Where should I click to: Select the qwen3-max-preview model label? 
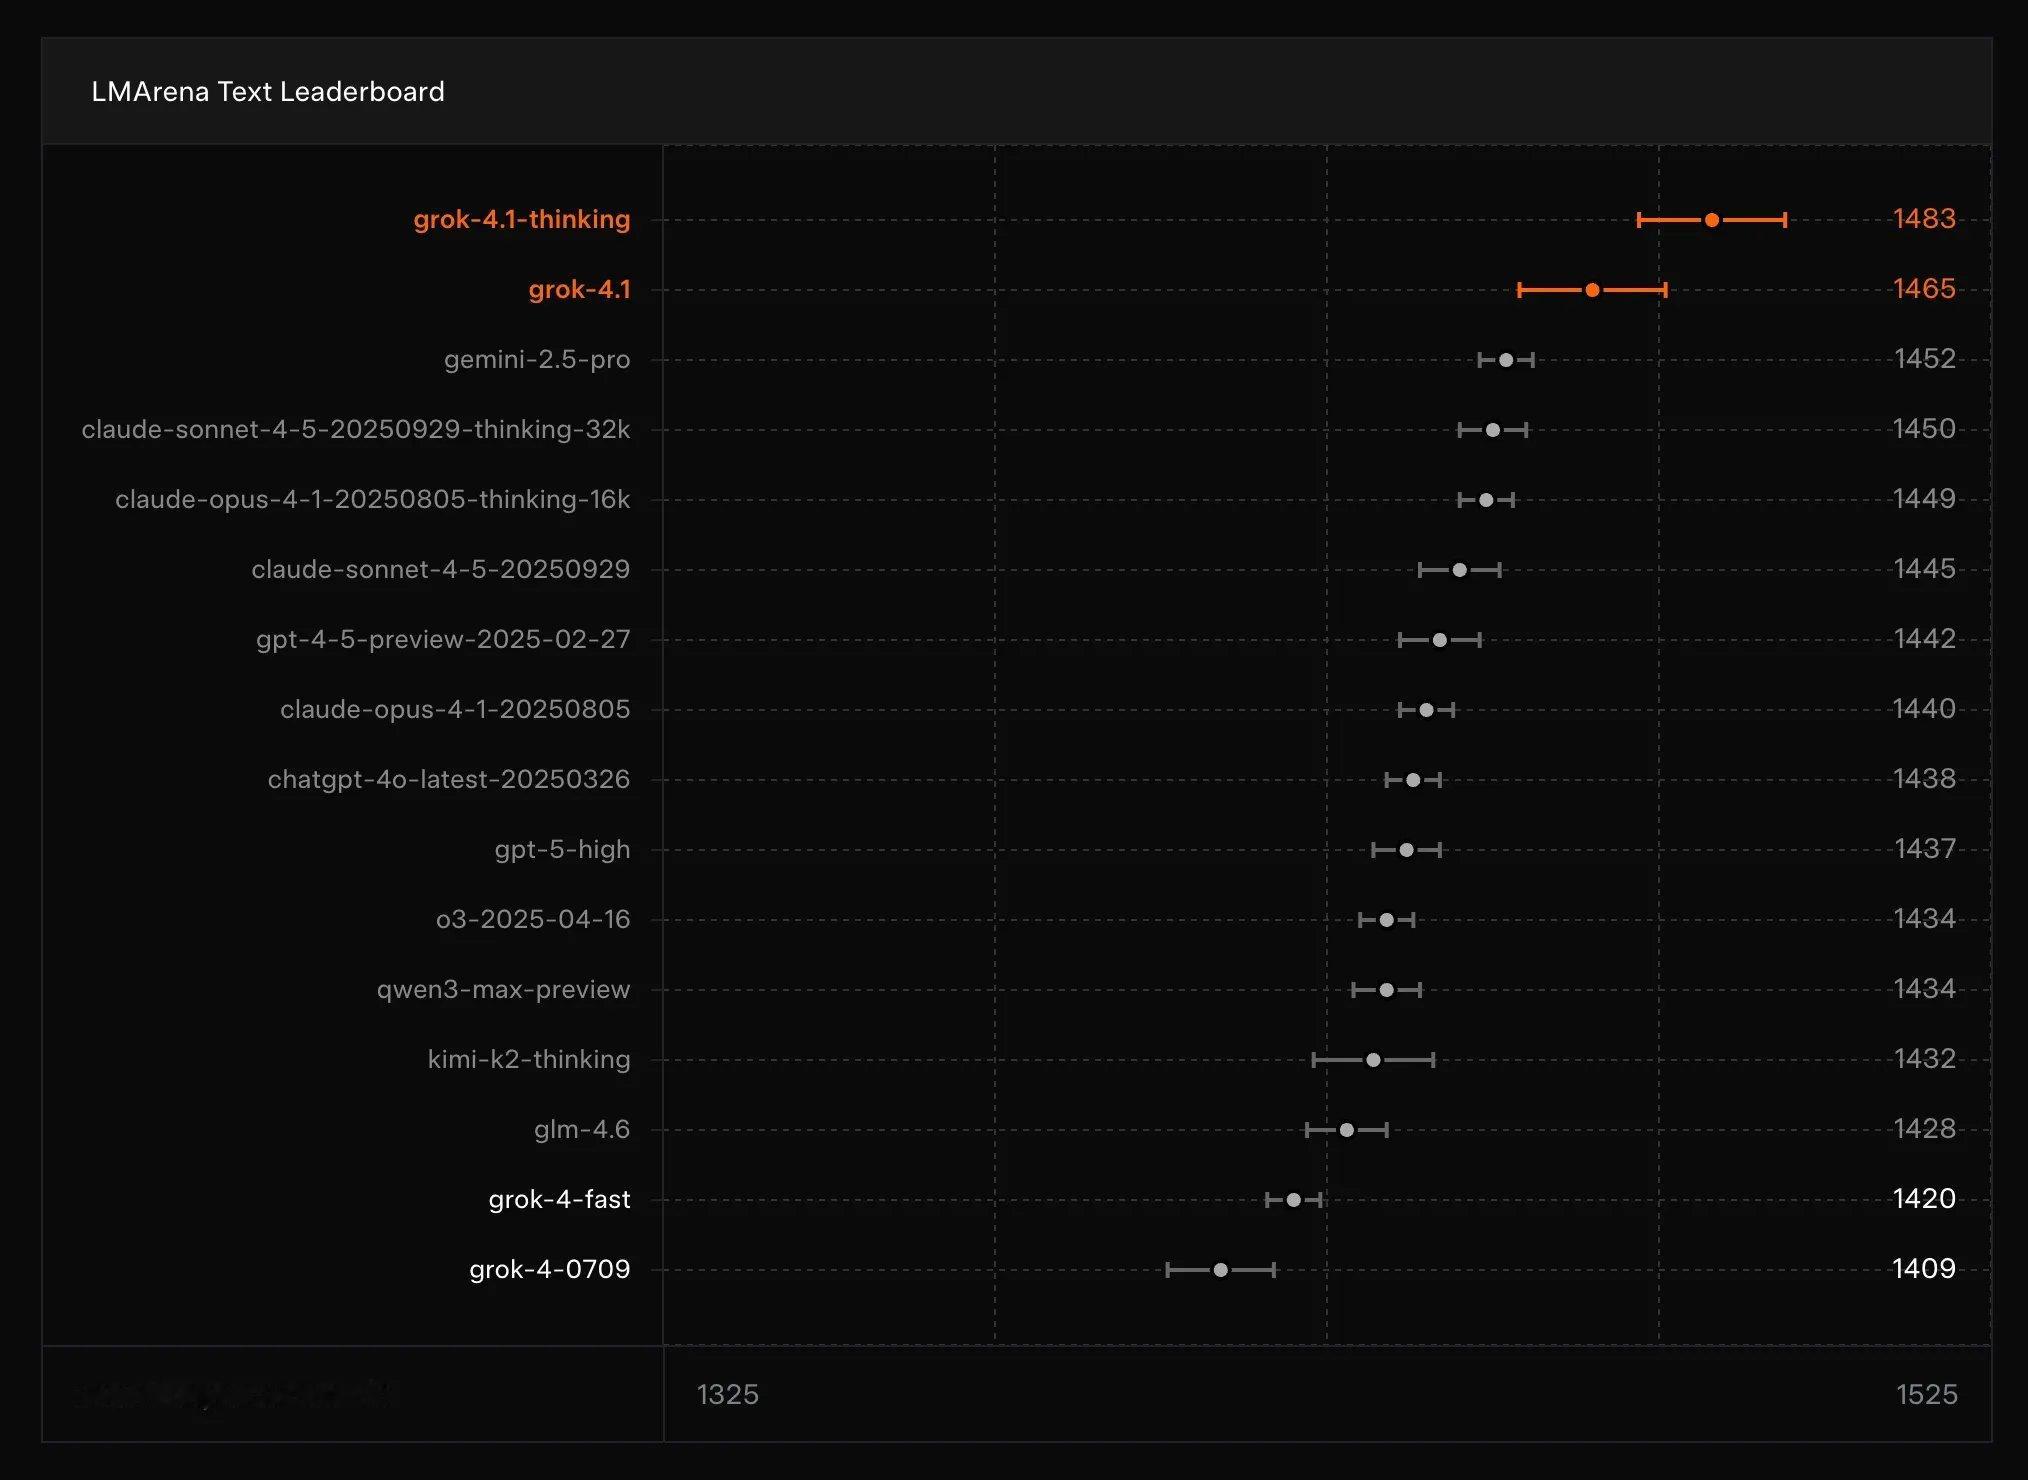click(x=503, y=990)
